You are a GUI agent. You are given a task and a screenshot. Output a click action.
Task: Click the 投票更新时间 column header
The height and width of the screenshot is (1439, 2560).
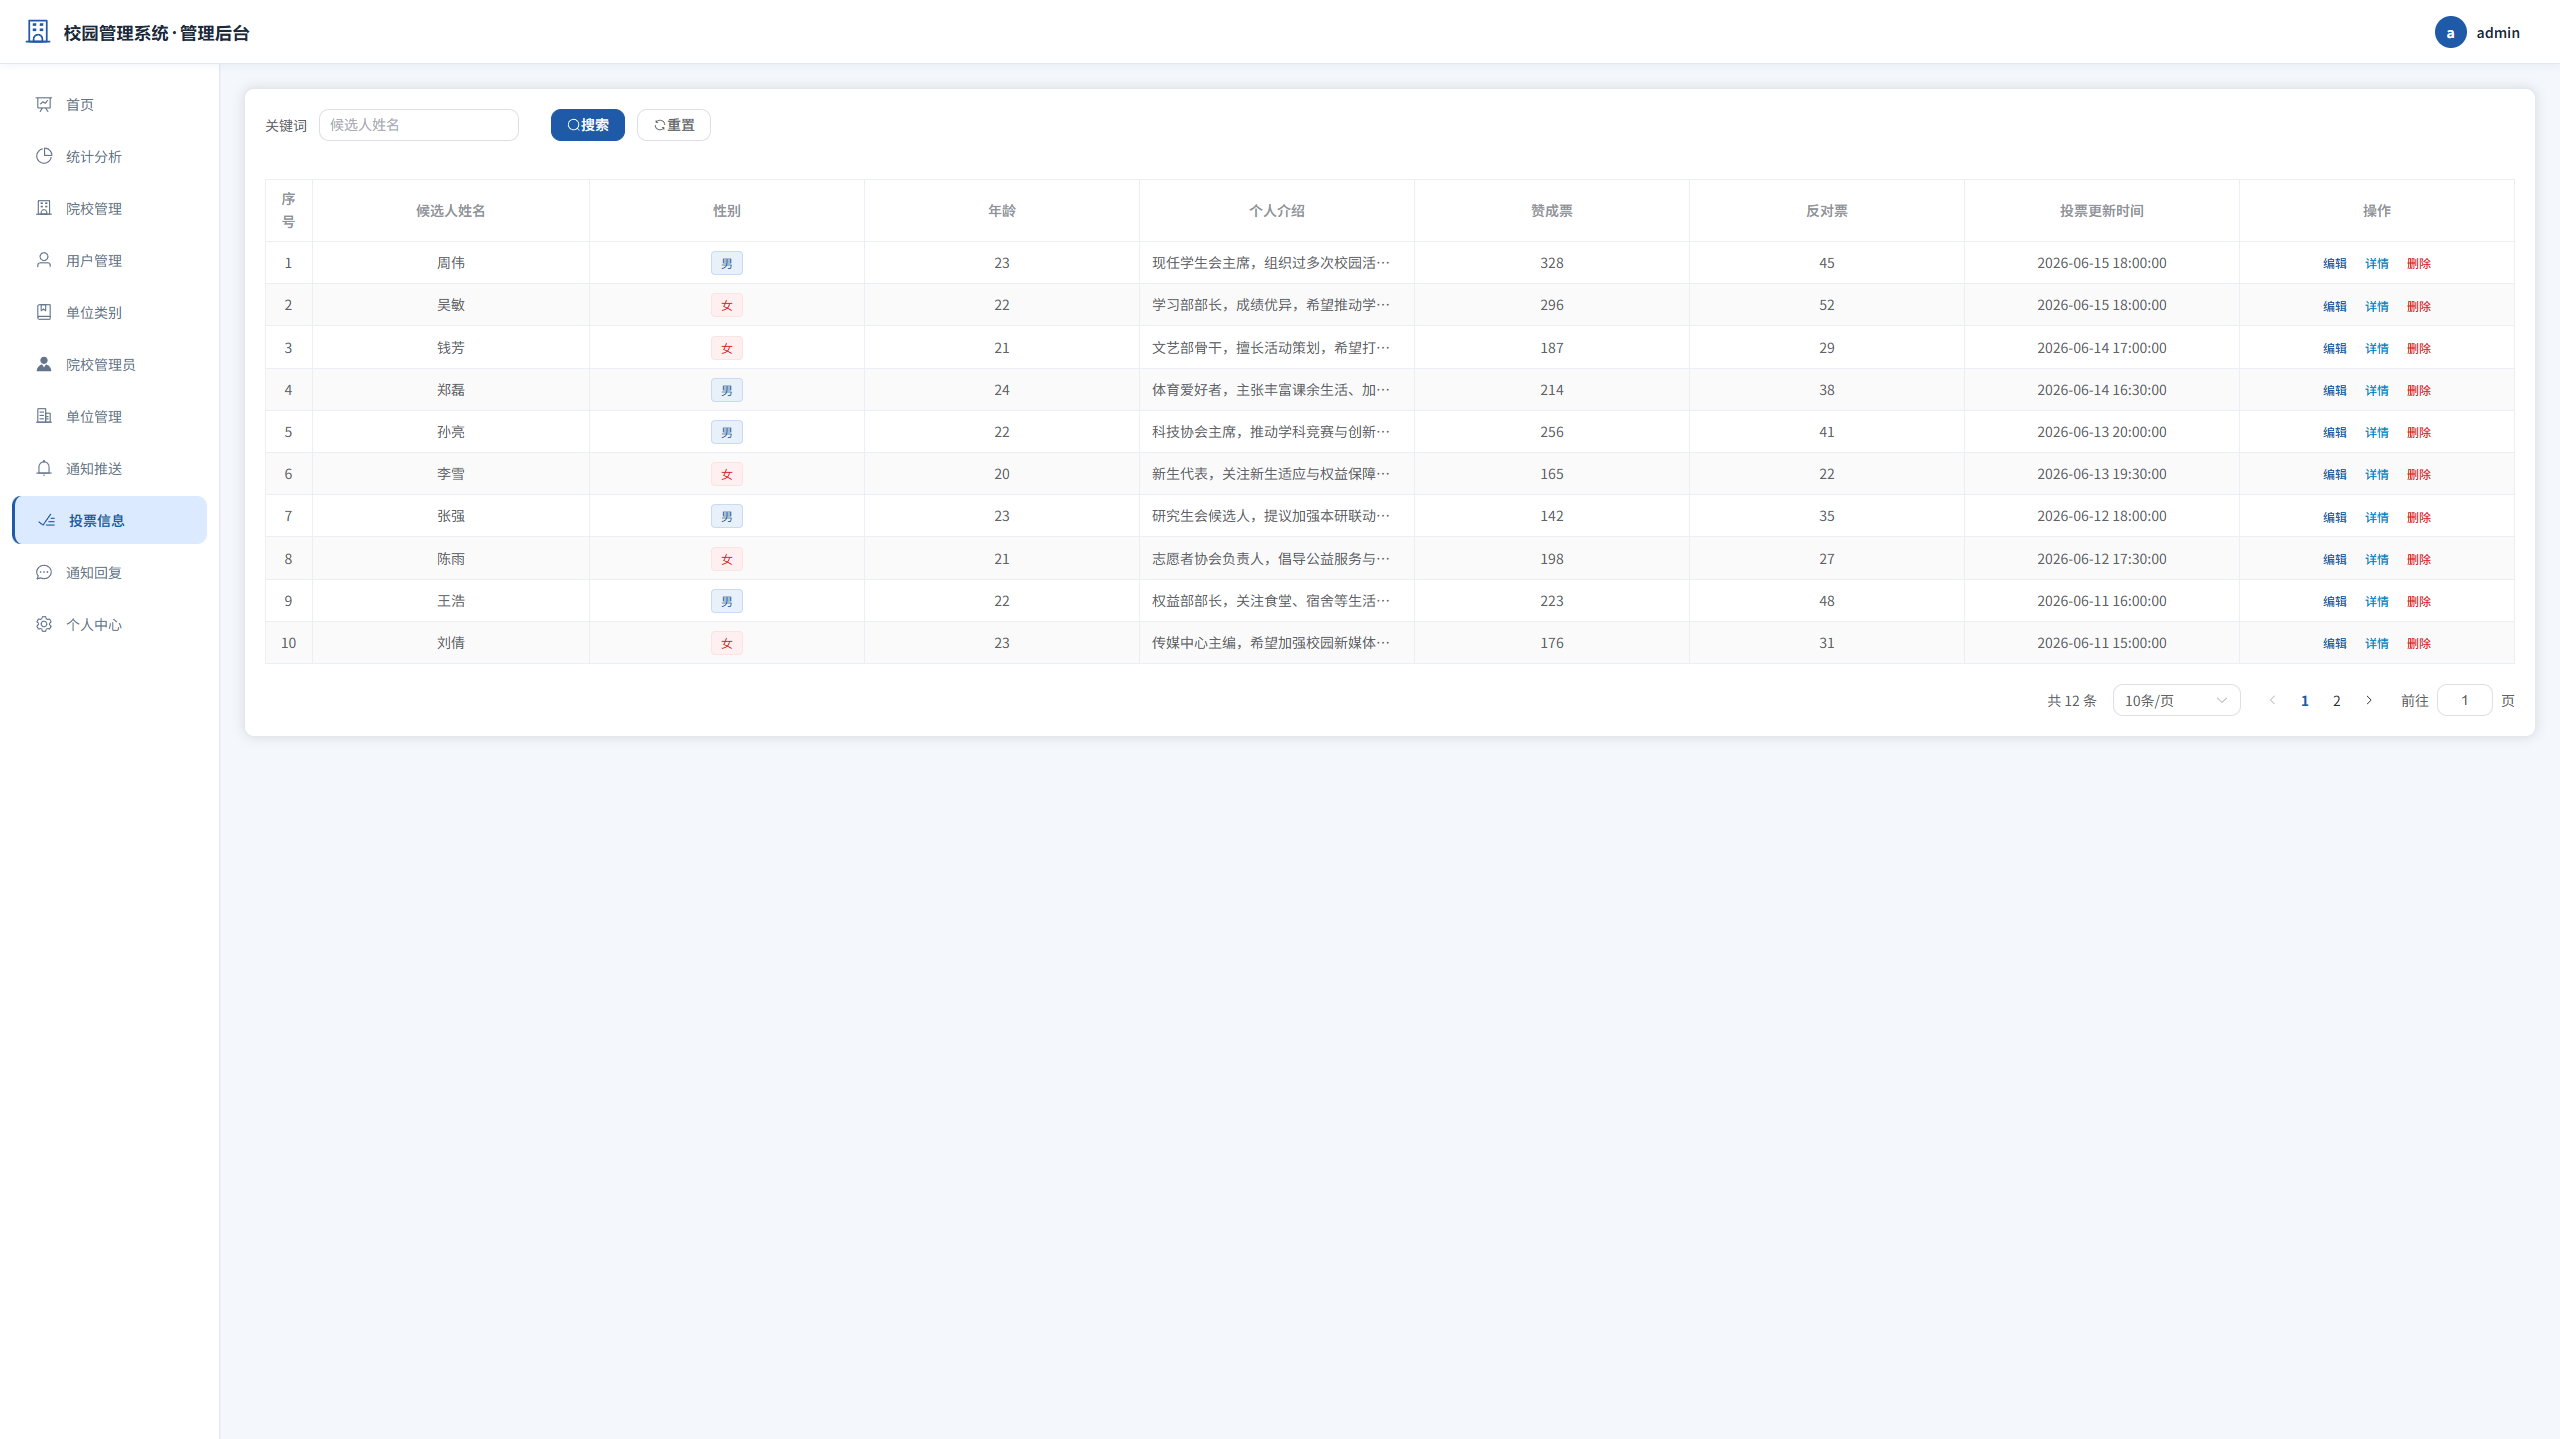point(2102,211)
